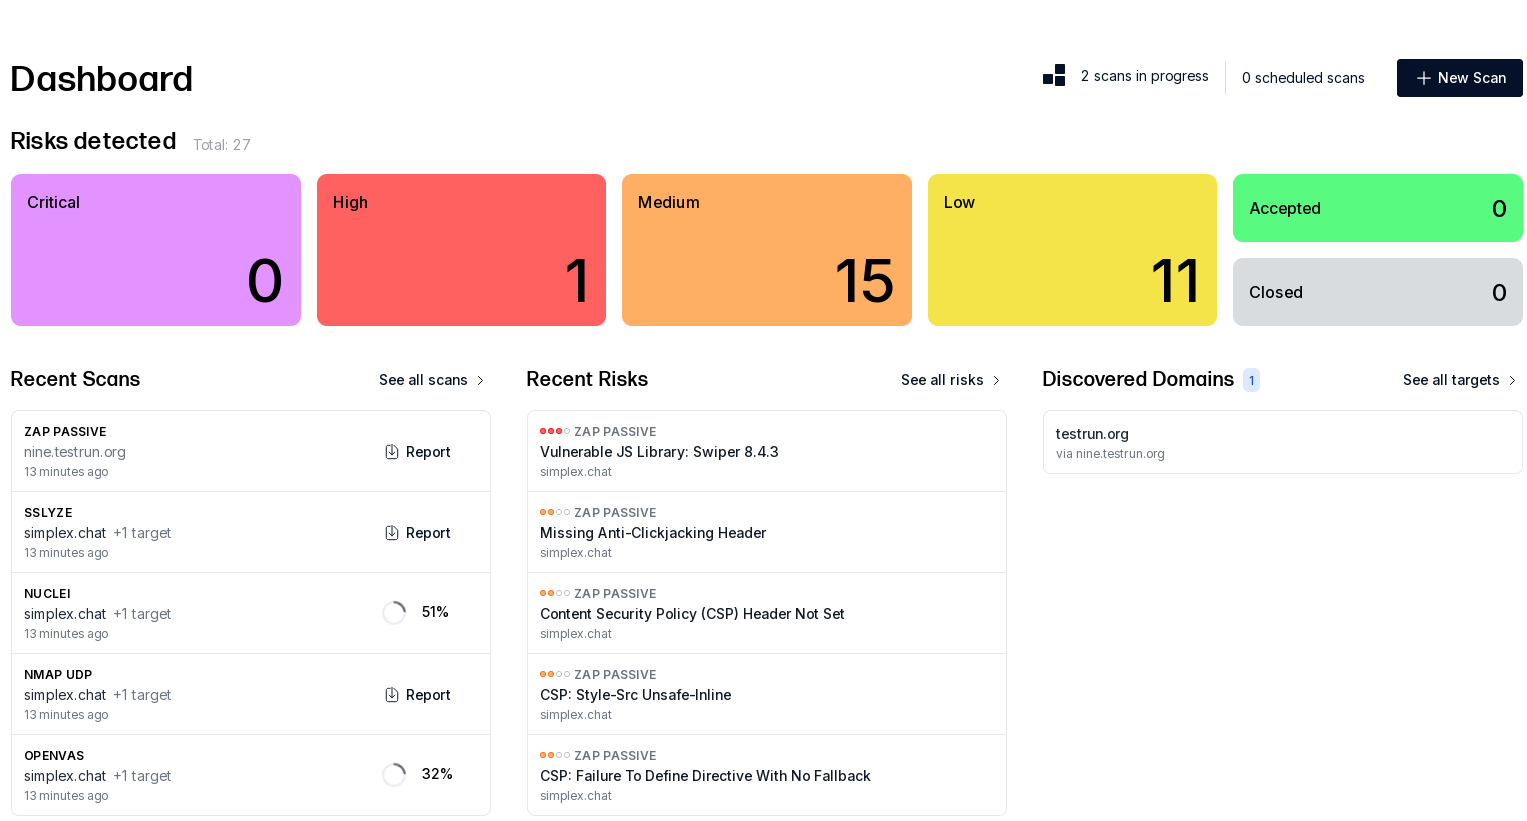The image size is (1527, 821).
Task: Open the Accepted risks tile
Action: [1378, 208]
